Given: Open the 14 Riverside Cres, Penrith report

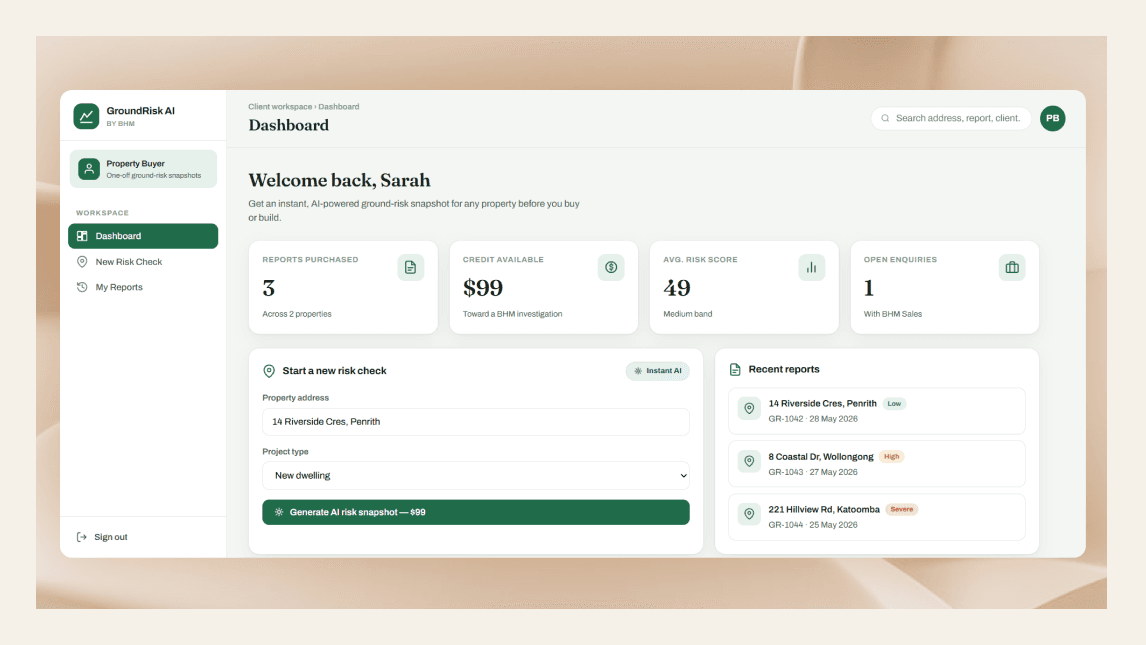Looking at the screenshot, I should coord(876,411).
